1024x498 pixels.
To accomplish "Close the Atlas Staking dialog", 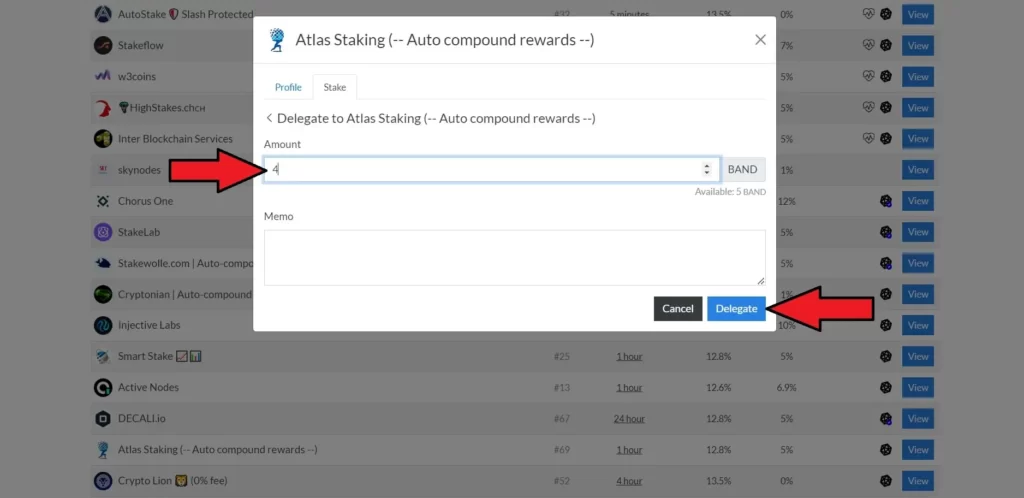I will pyautogui.click(x=760, y=40).
